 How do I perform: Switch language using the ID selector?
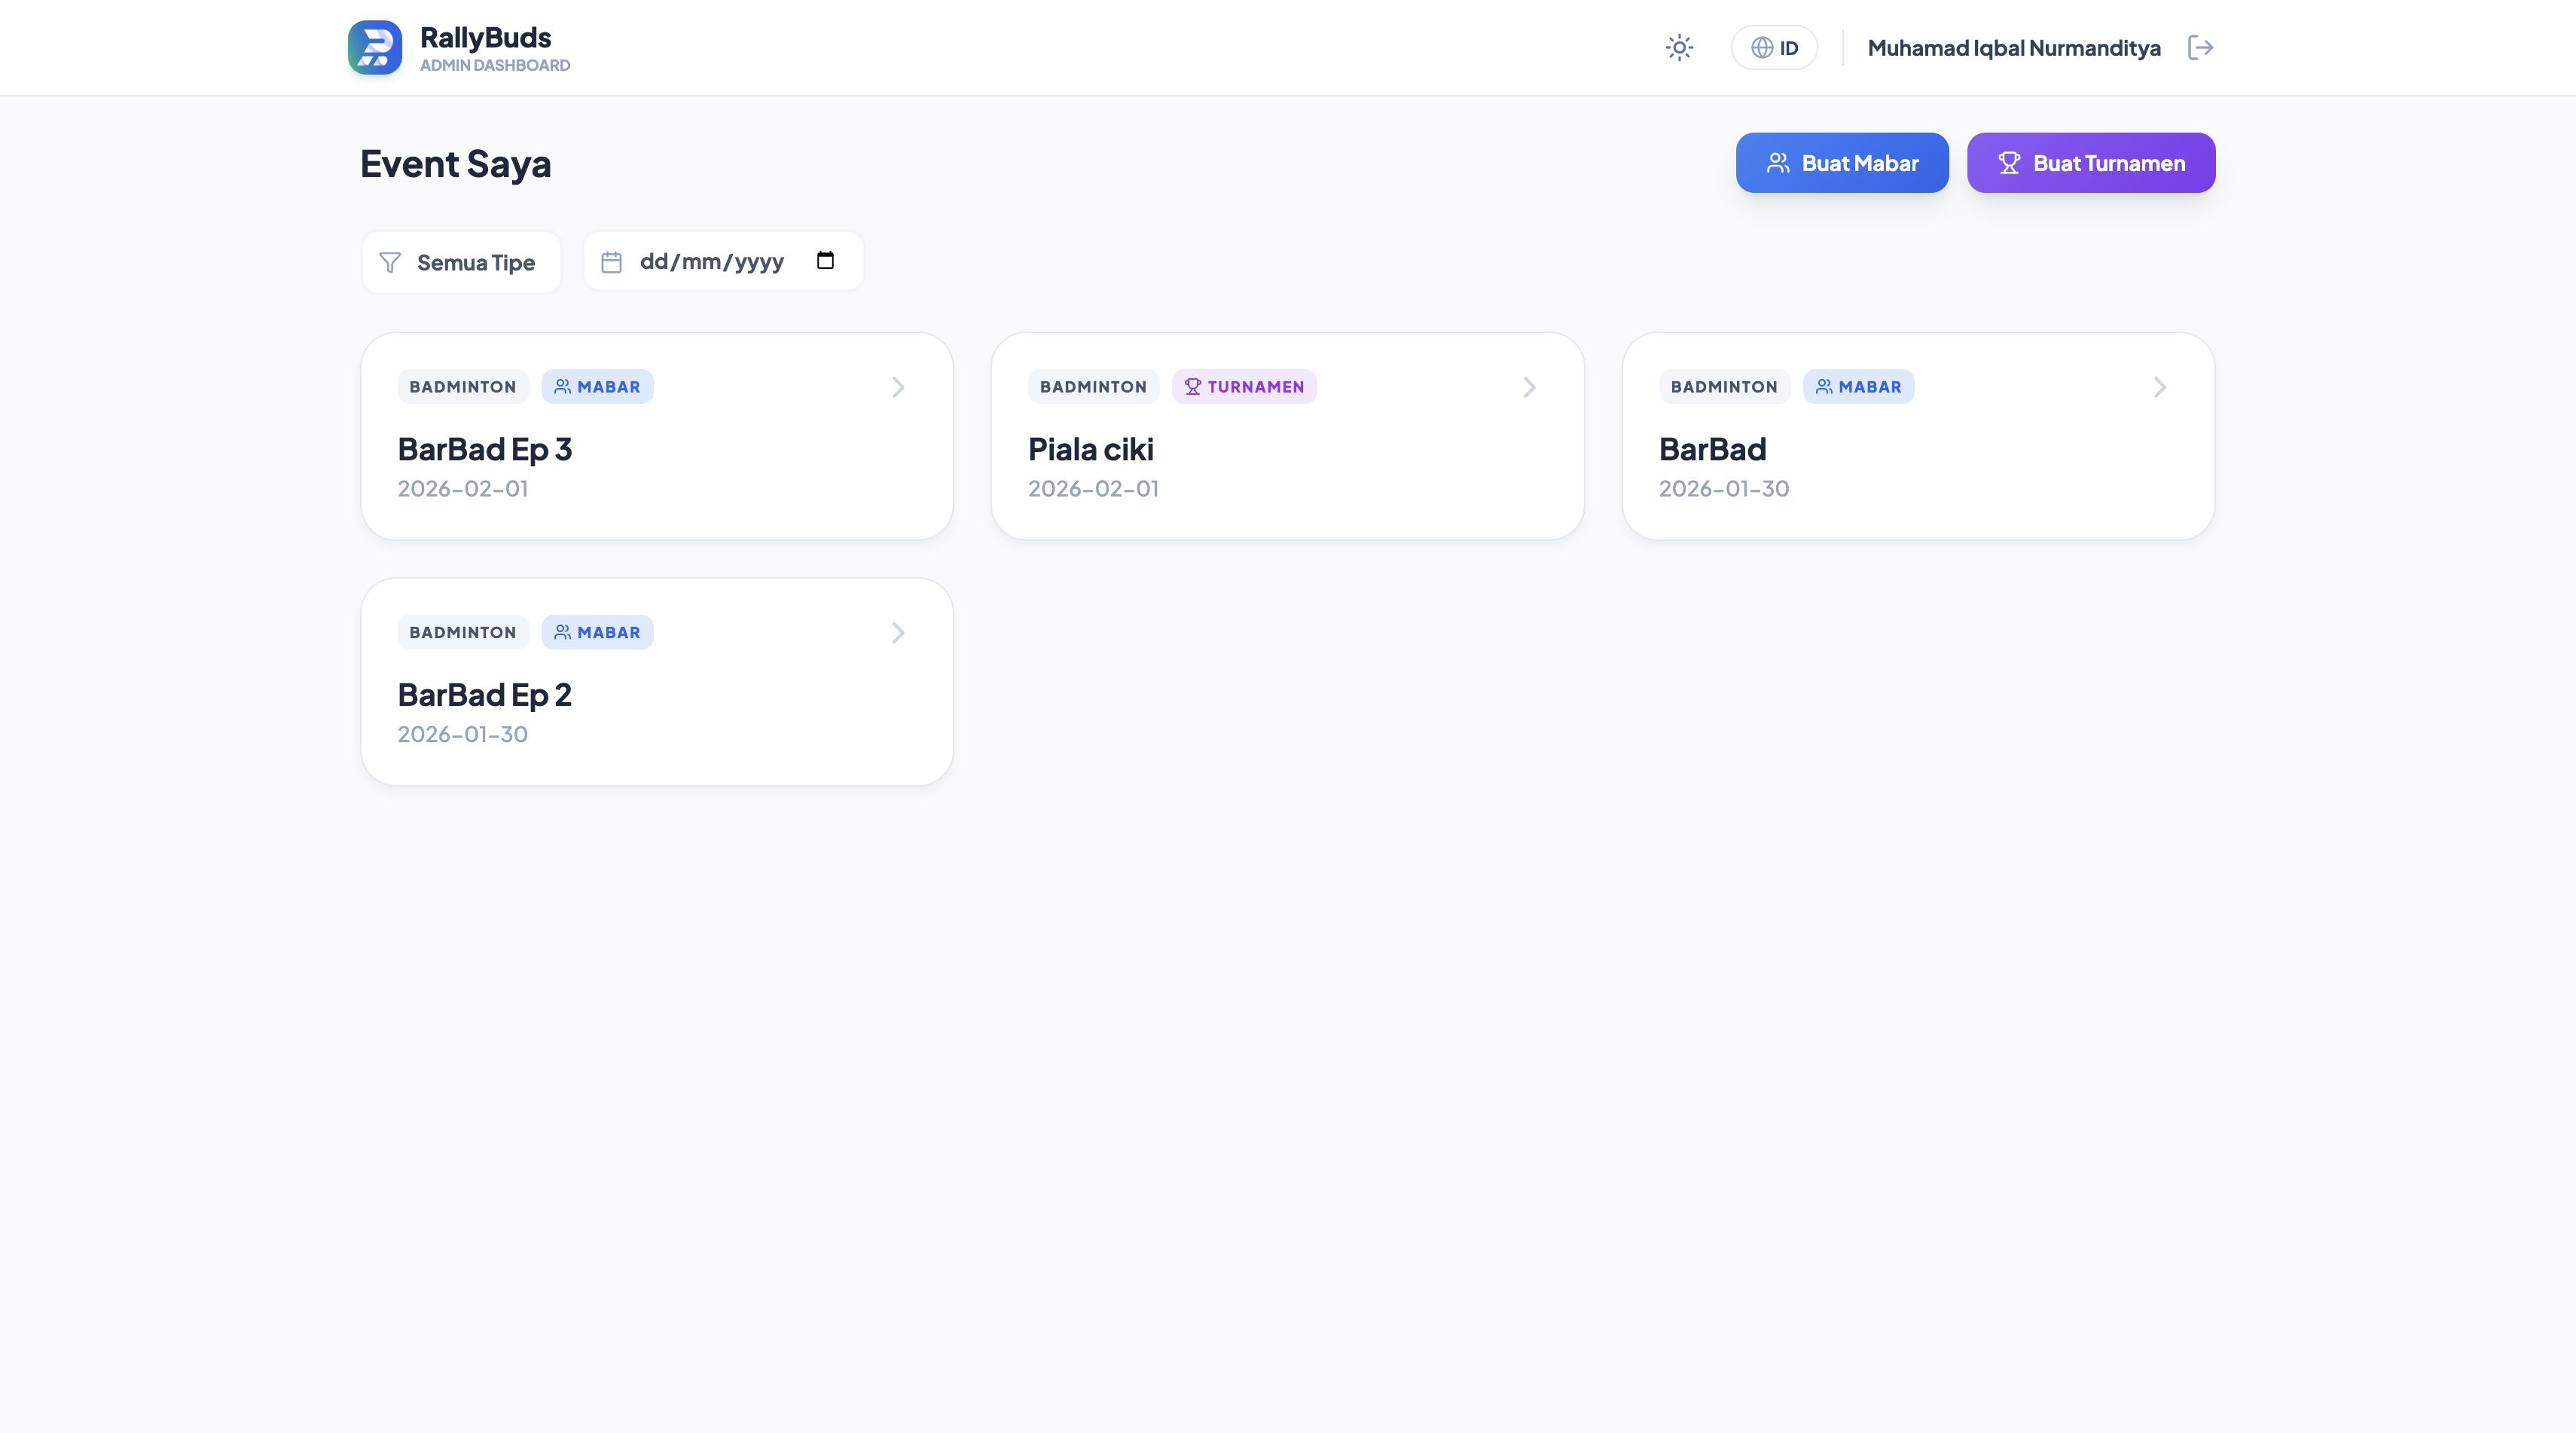1773,47
